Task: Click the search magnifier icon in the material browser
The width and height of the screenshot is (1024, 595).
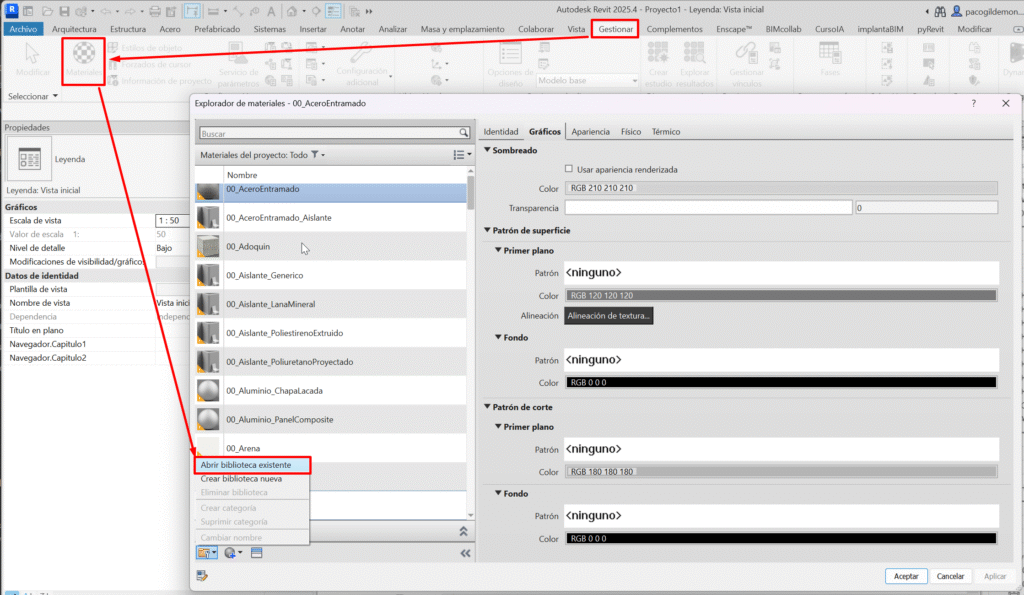Action: tap(464, 132)
